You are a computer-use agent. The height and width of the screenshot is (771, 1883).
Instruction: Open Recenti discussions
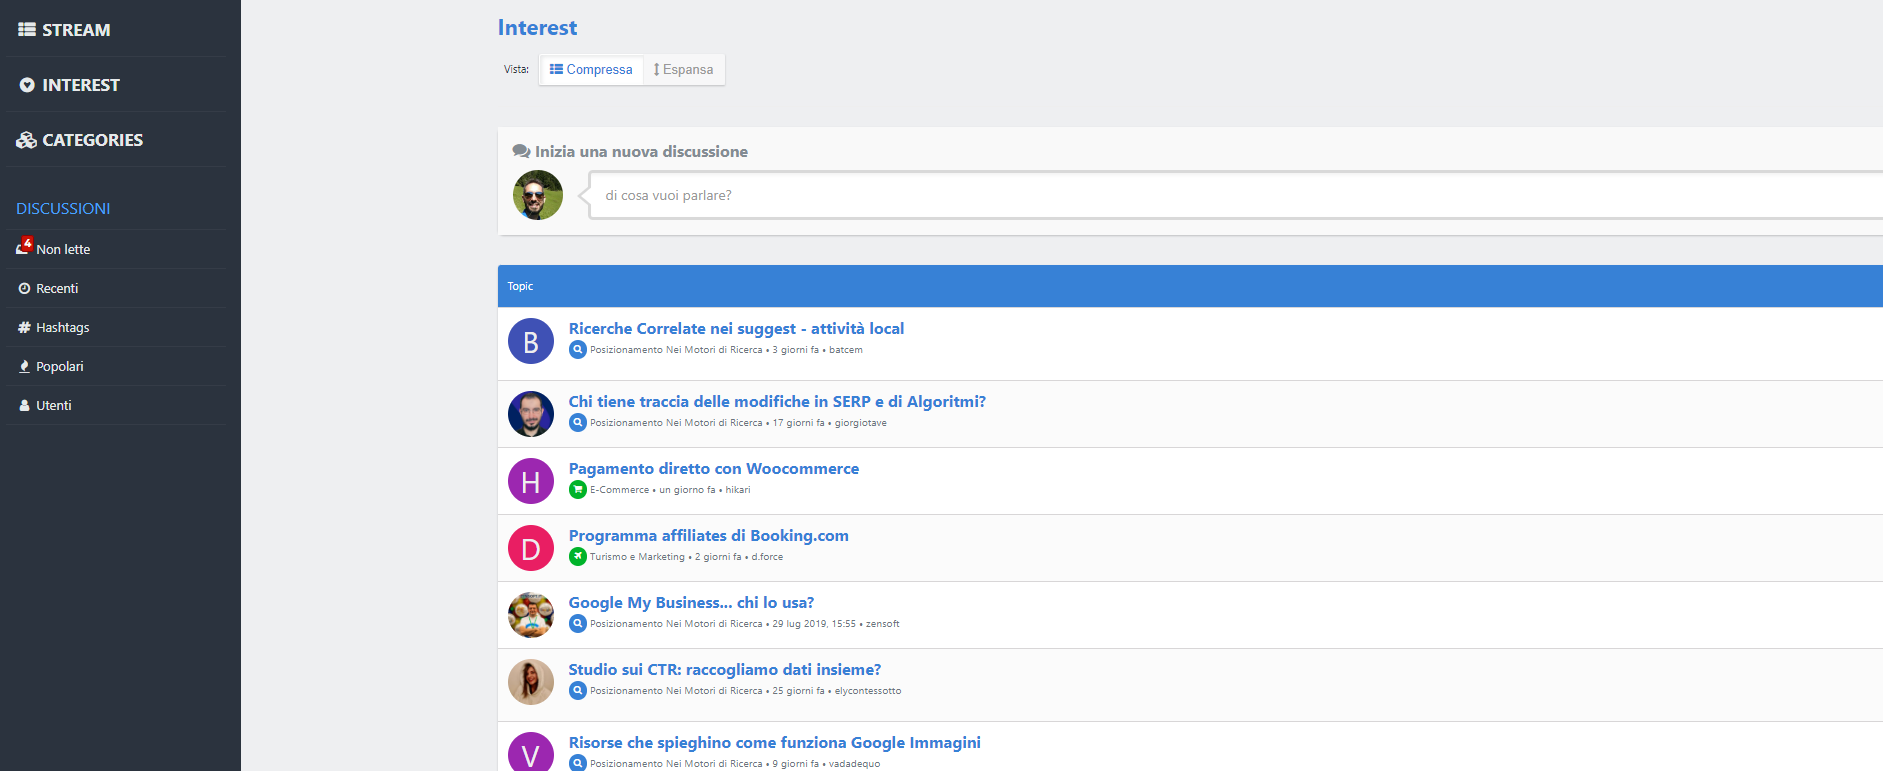click(57, 288)
